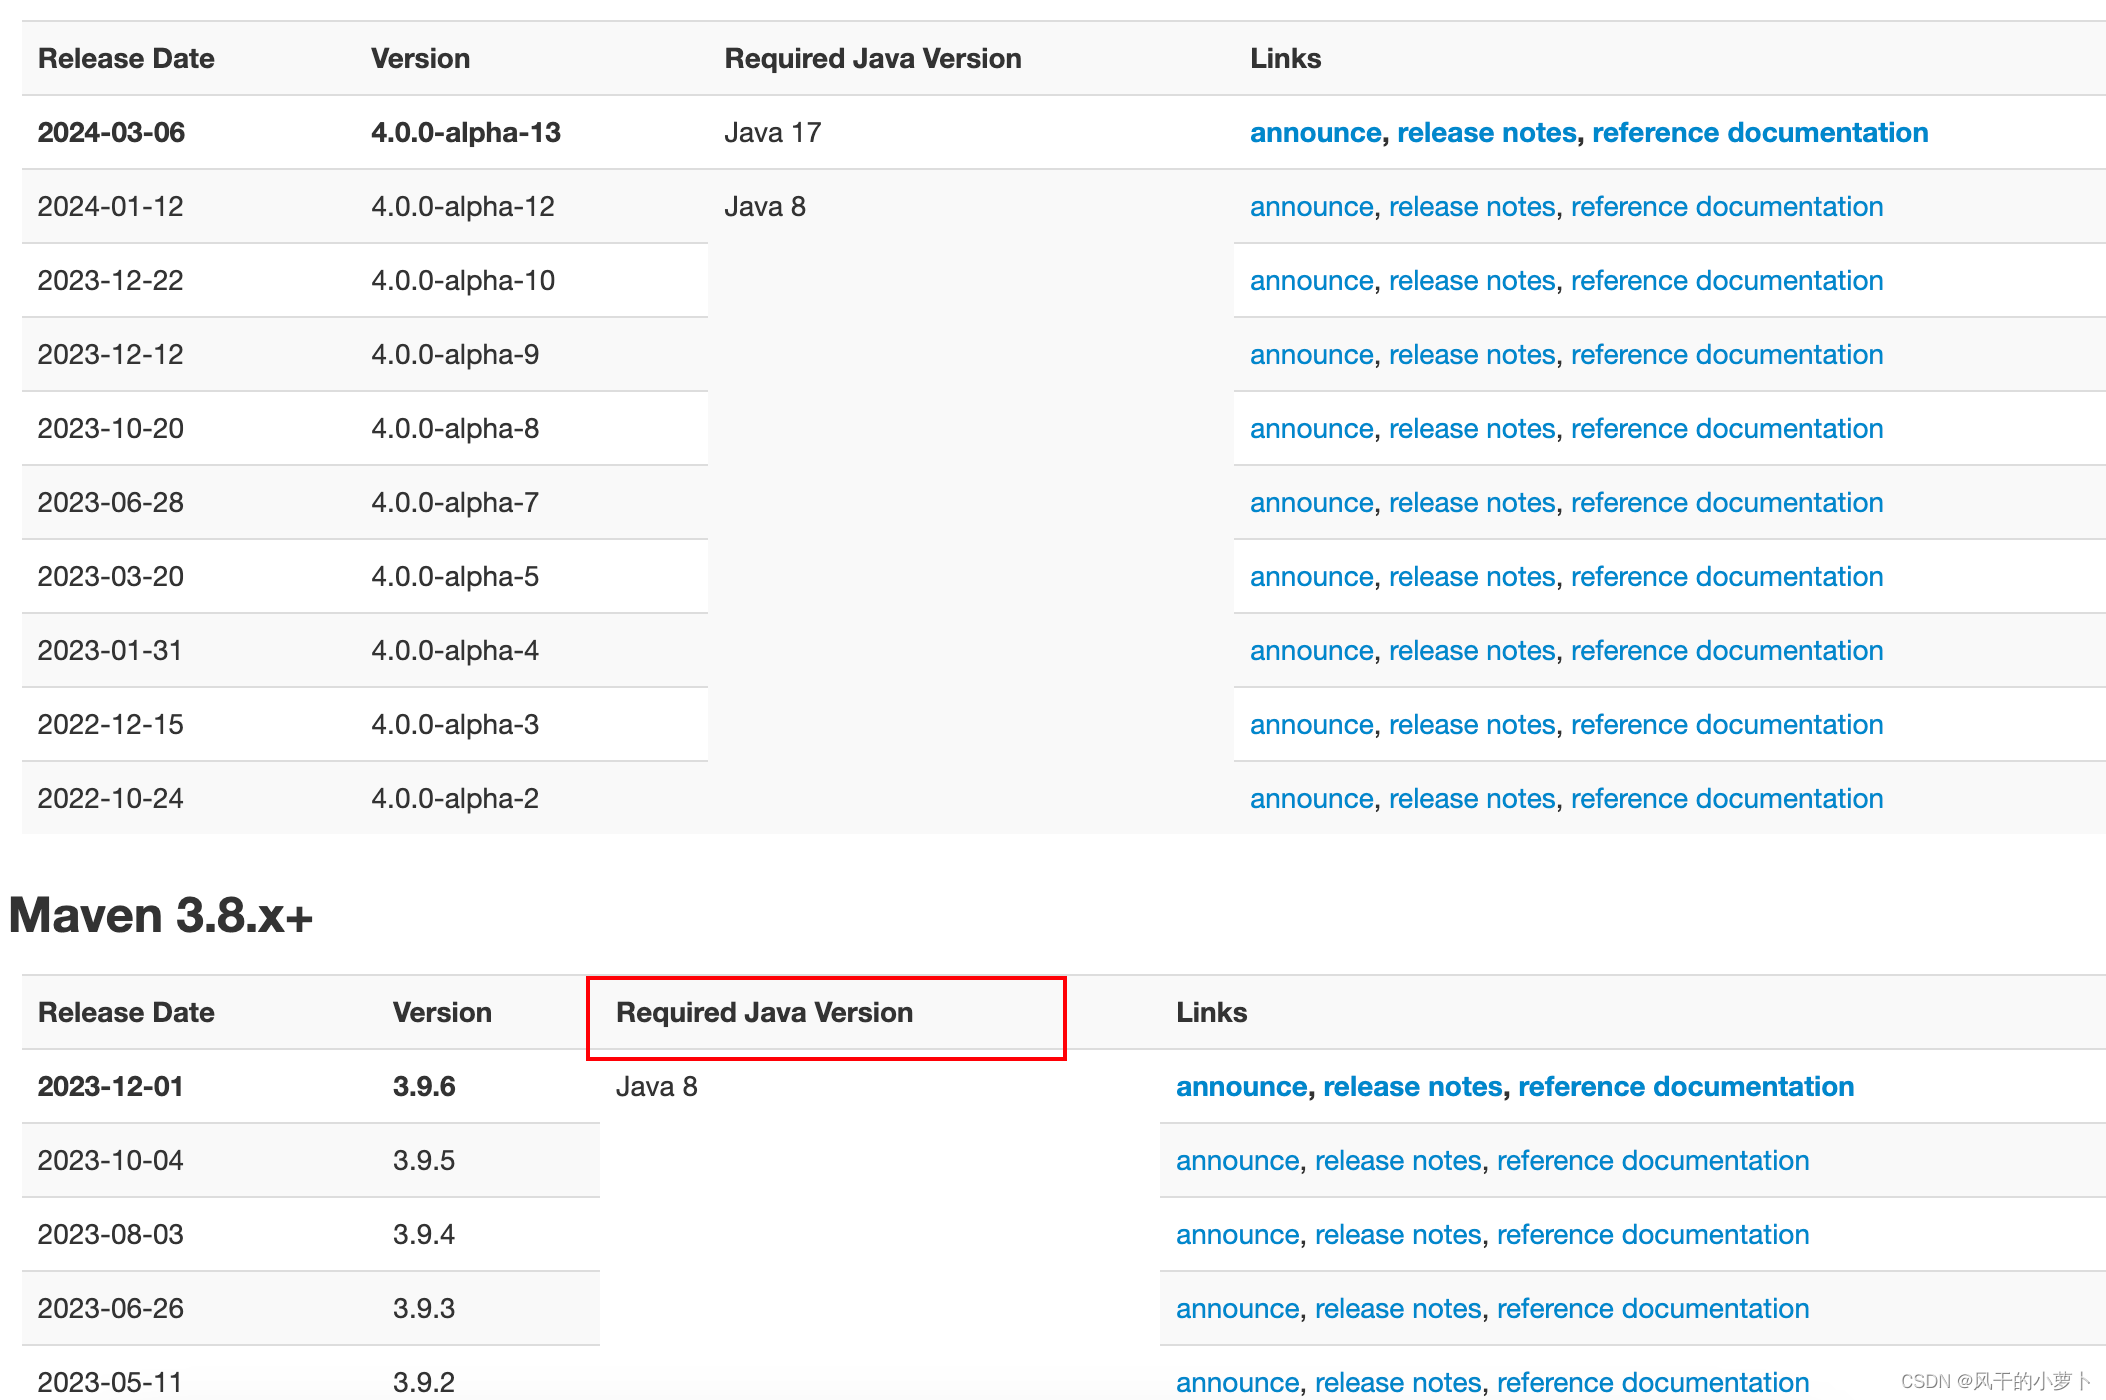Select version cell 4.0.0-alpha-7
The height and width of the screenshot is (1400, 2106).
point(455,502)
